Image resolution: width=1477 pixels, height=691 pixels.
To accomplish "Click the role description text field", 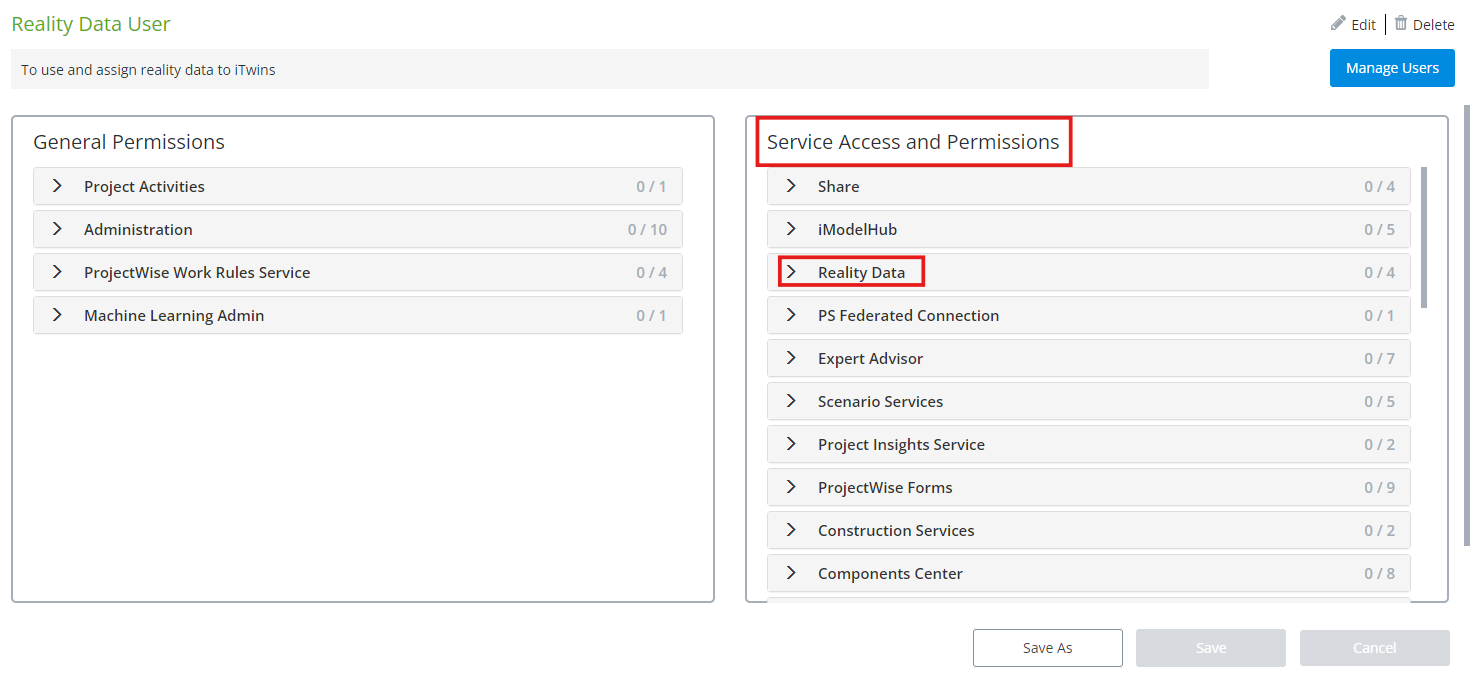I will click(x=609, y=70).
